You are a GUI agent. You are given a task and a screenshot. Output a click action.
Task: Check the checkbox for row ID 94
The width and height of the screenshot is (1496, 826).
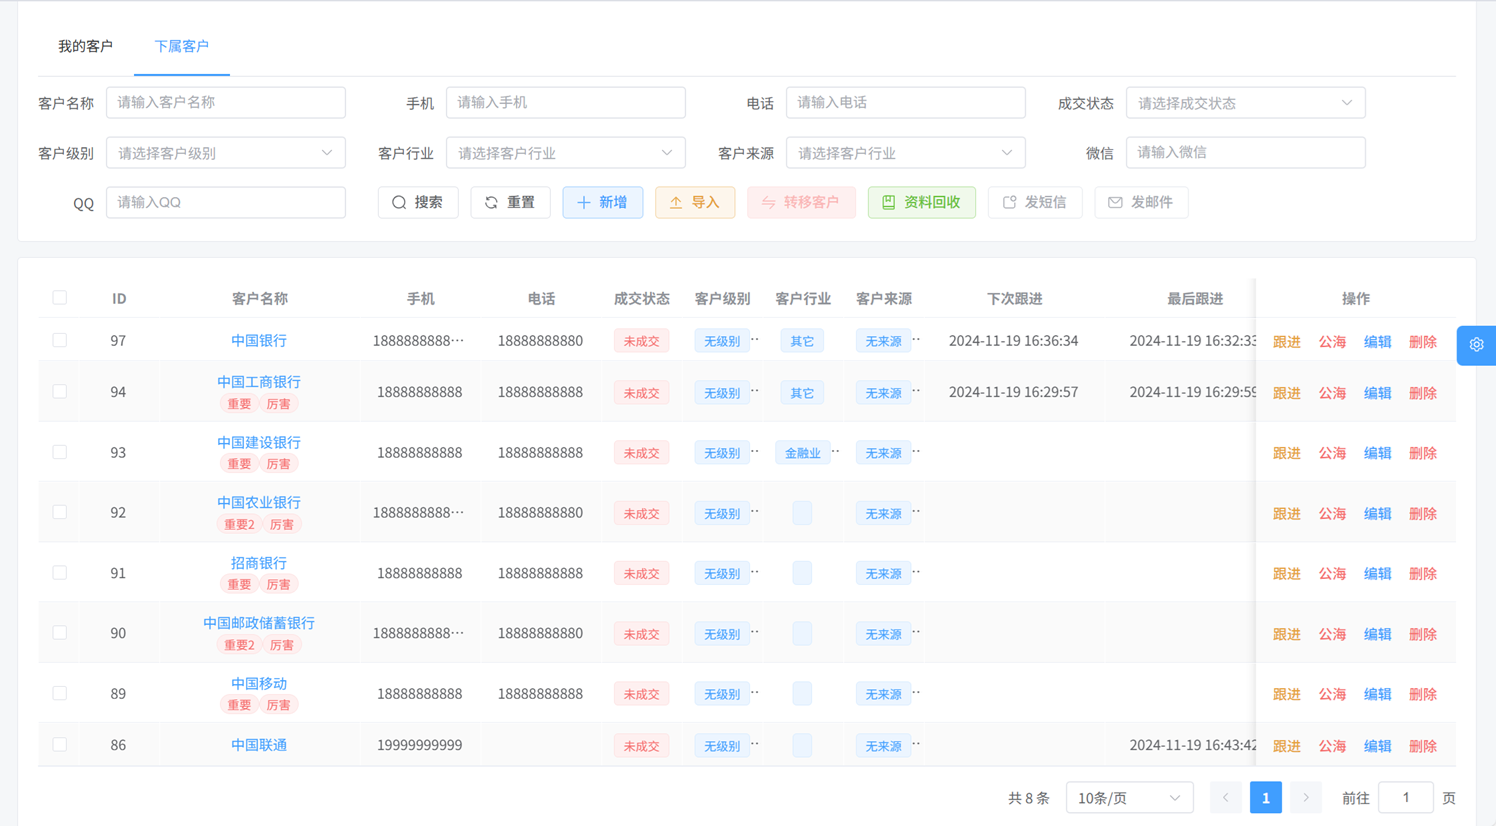pos(60,391)
